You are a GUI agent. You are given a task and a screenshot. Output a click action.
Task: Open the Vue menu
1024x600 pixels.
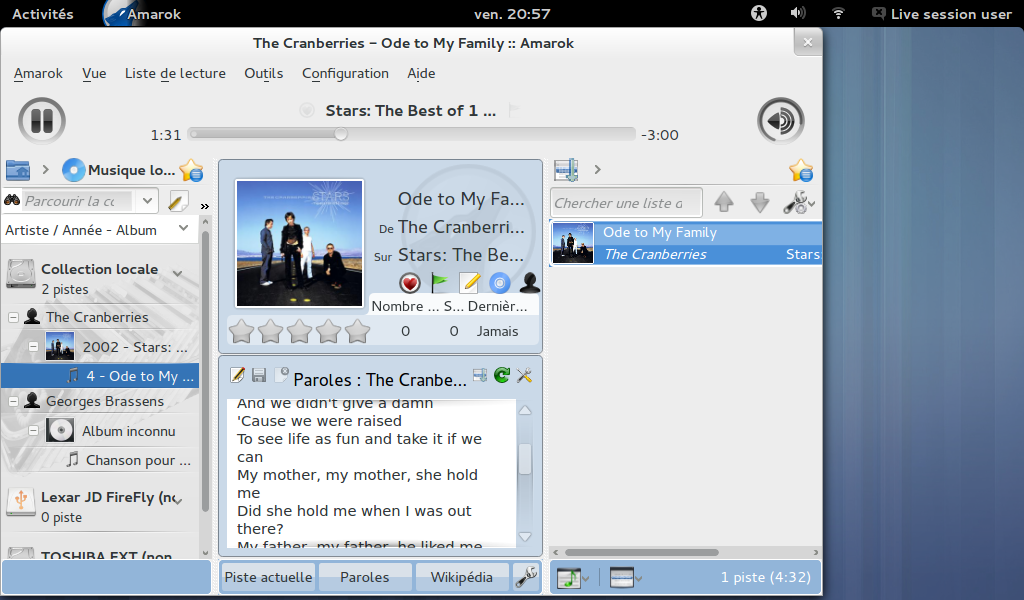click(94, 74)
